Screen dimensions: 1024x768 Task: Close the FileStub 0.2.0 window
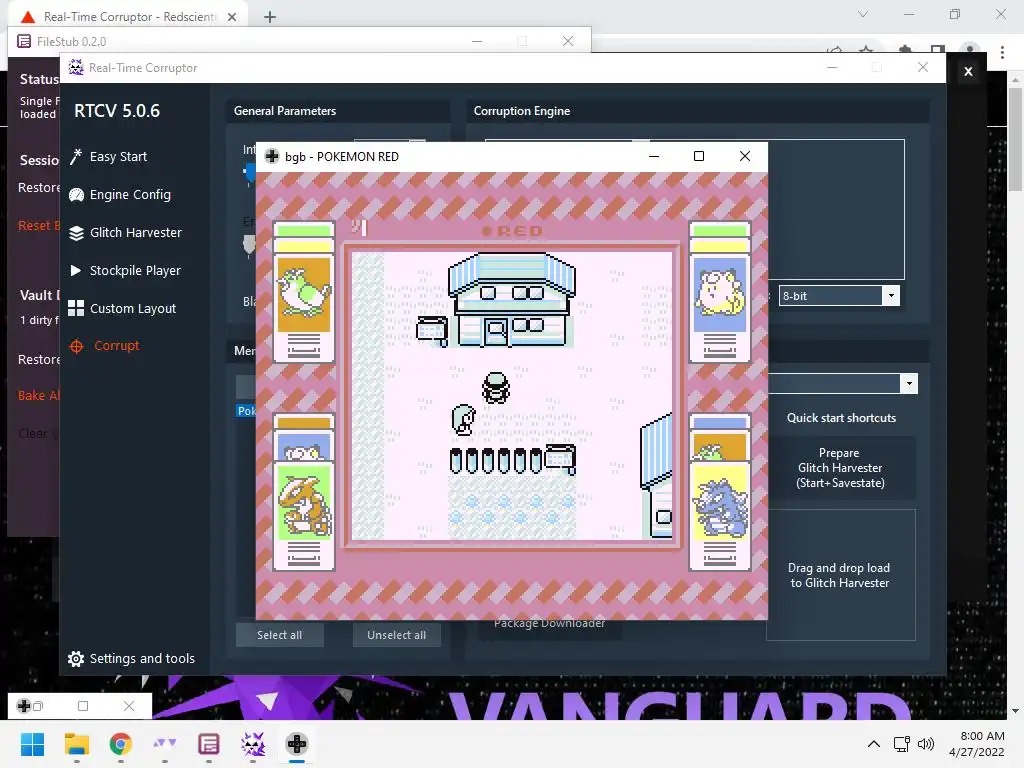568,41
